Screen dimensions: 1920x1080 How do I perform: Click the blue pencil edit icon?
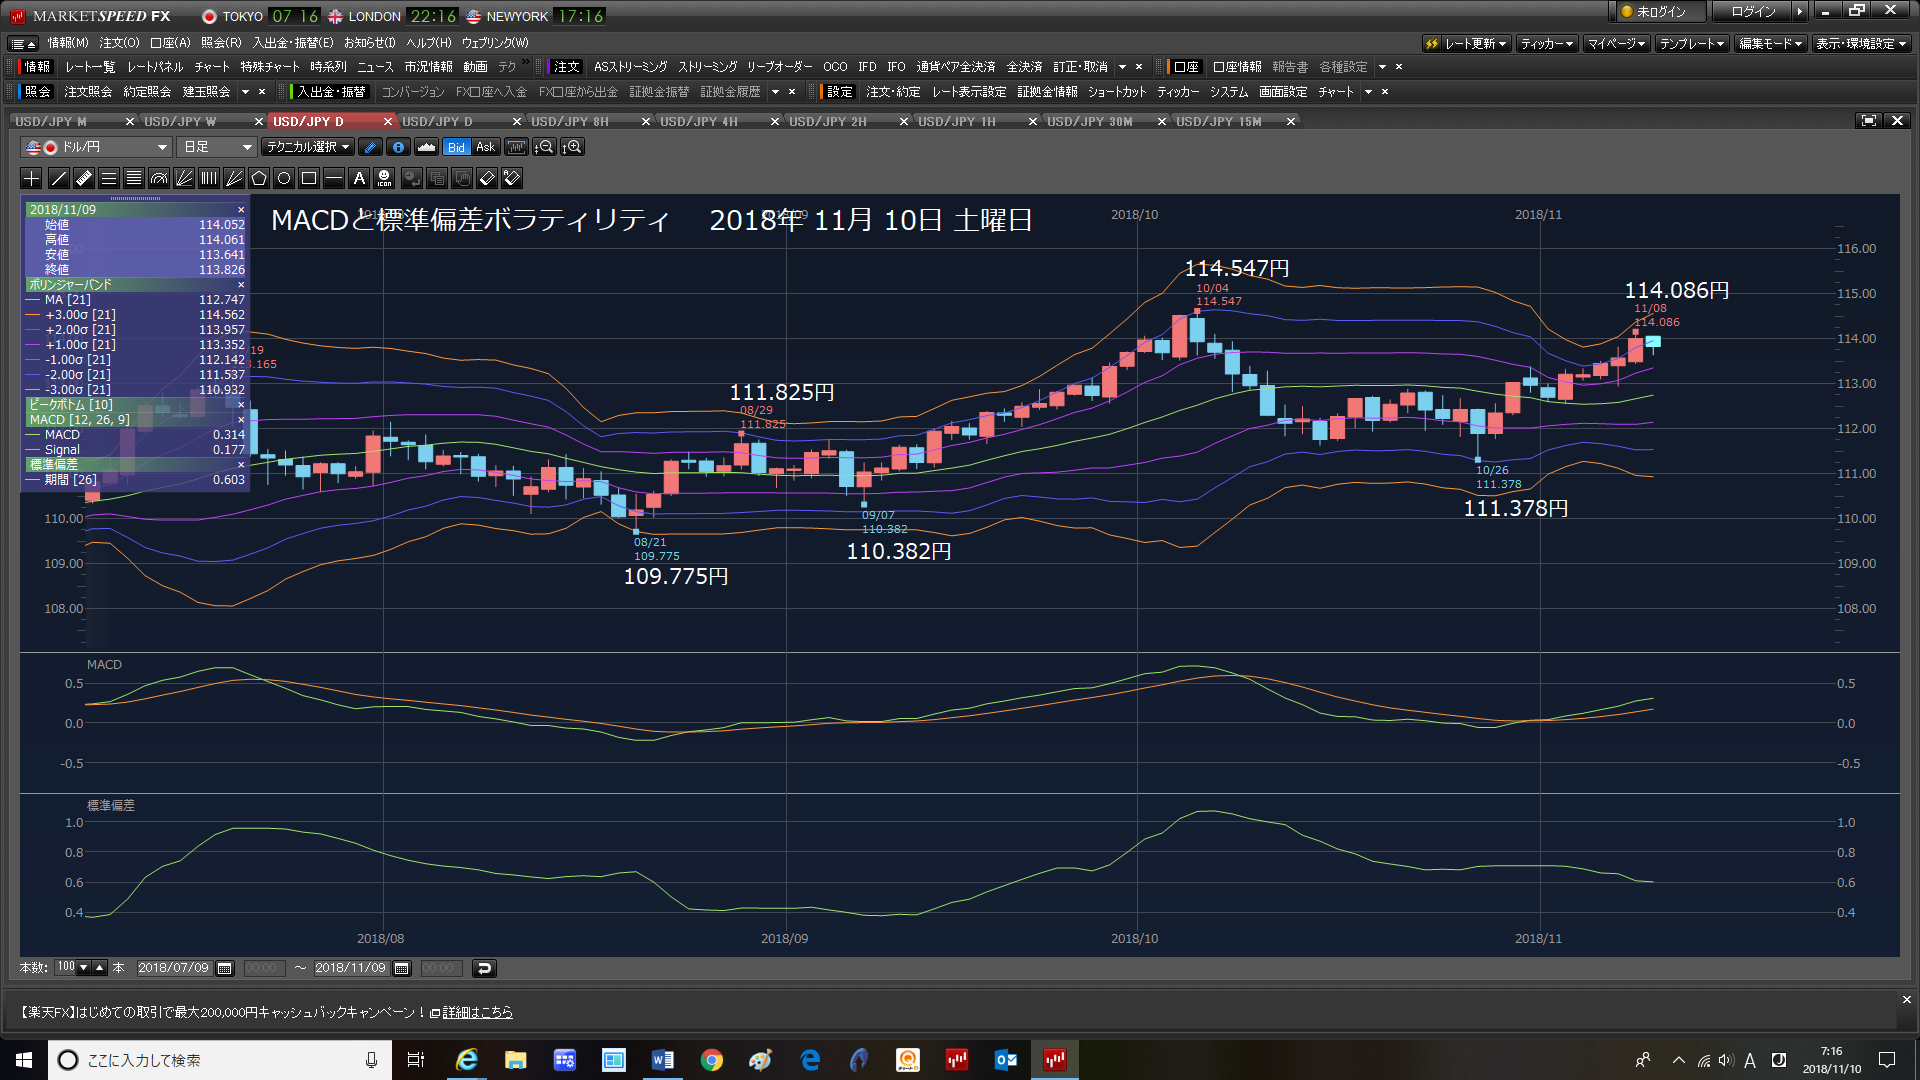pyautogui.click(x=371, y=147)
